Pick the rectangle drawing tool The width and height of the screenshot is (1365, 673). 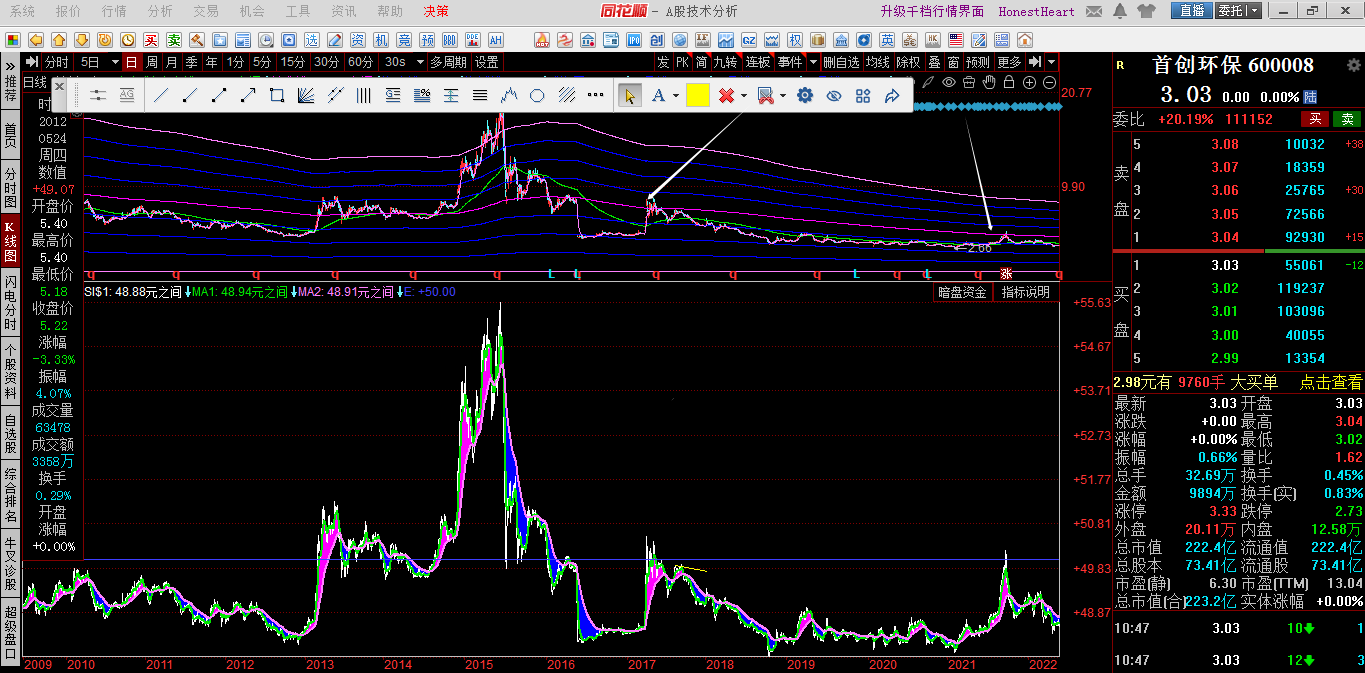click(278, 96)
